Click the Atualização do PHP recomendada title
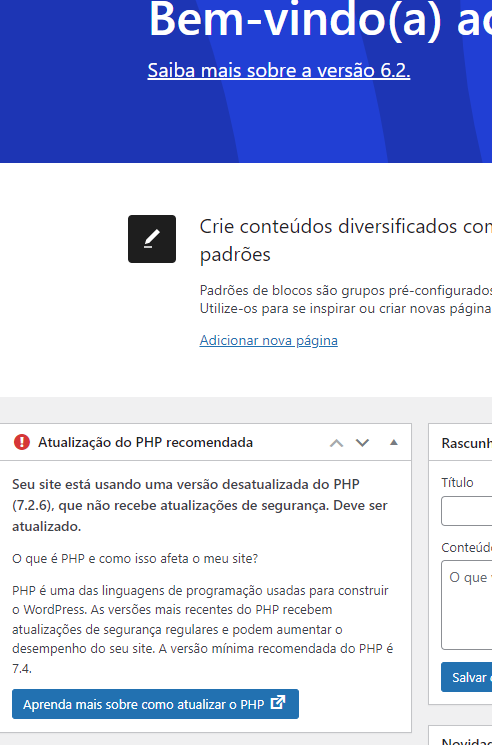This screenshot has height=745, width=492. [x=145, y=442]
